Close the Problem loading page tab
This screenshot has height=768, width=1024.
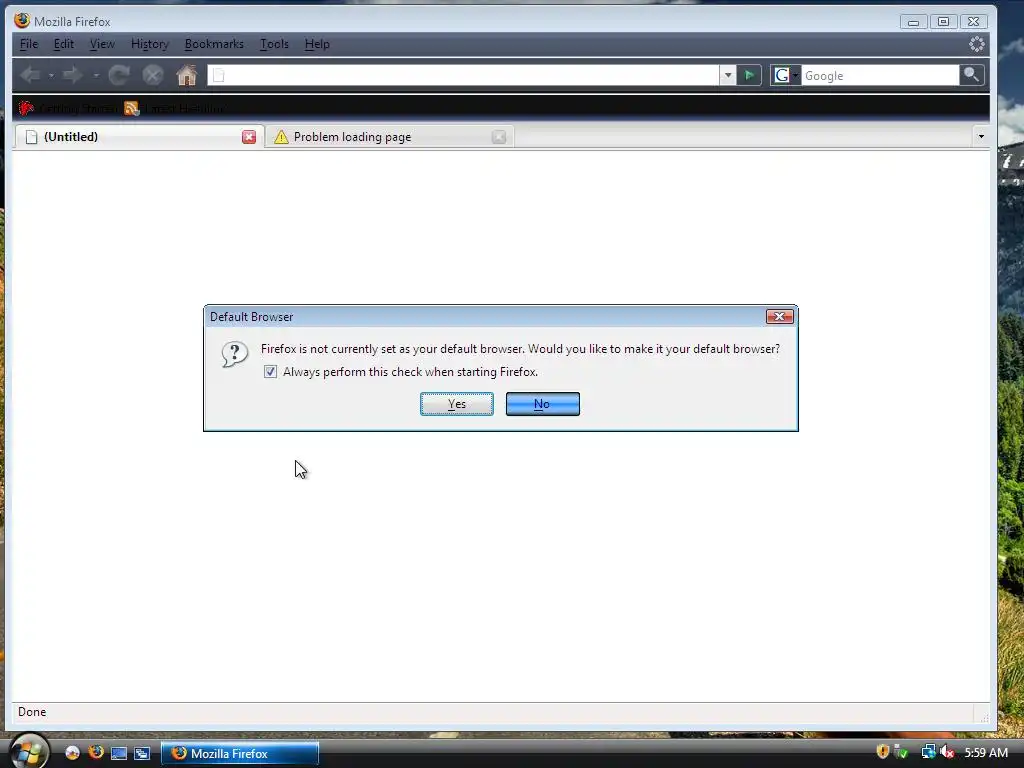499,136
